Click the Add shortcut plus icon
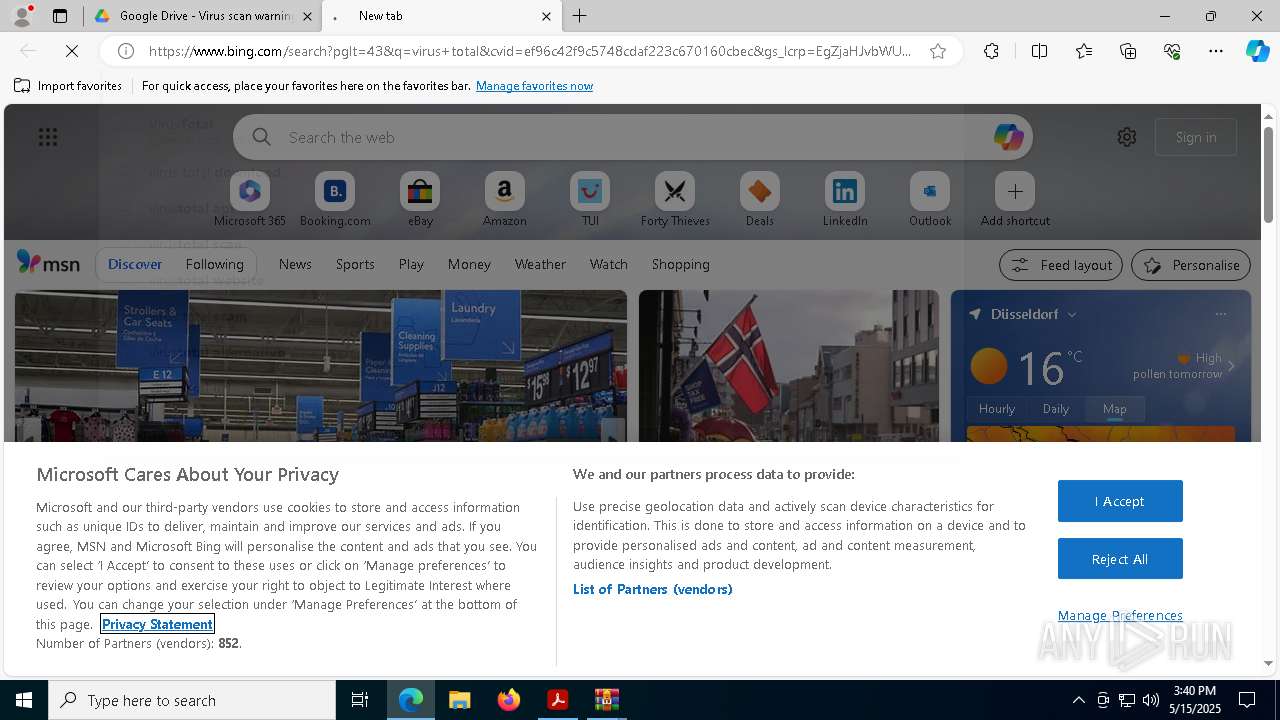Screen dimensions: 1280x720 1015,190
